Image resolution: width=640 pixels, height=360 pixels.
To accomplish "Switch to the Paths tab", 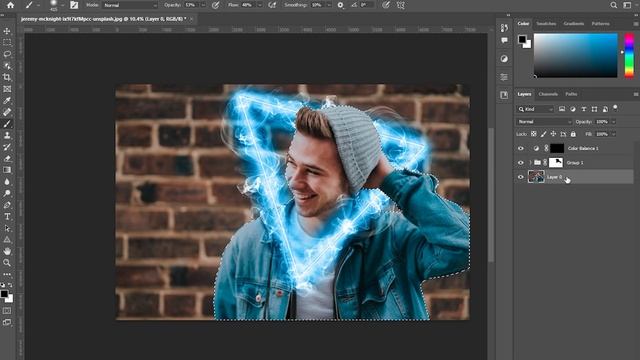I will pyautogui.click(x=571, y=94).
